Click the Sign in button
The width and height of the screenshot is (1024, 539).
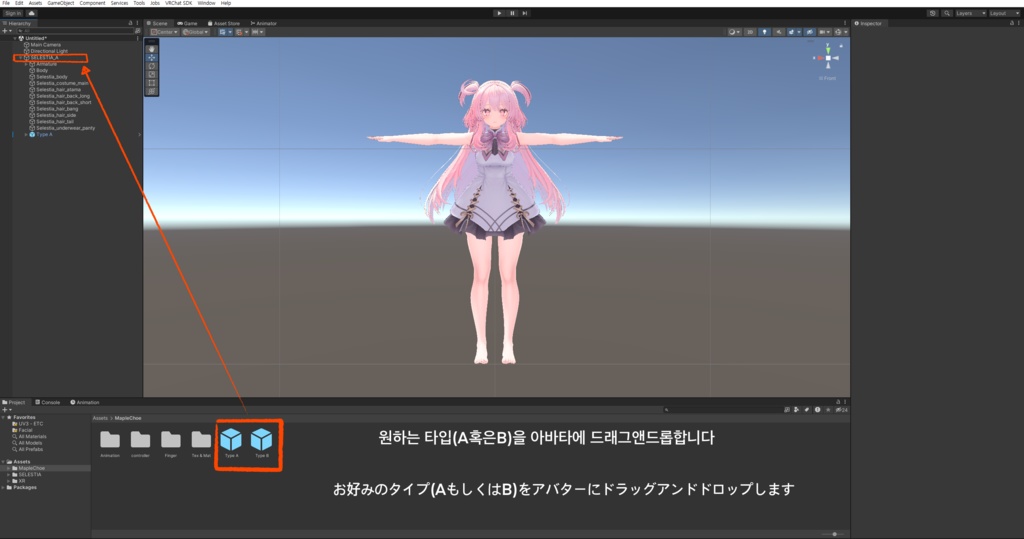13,13
